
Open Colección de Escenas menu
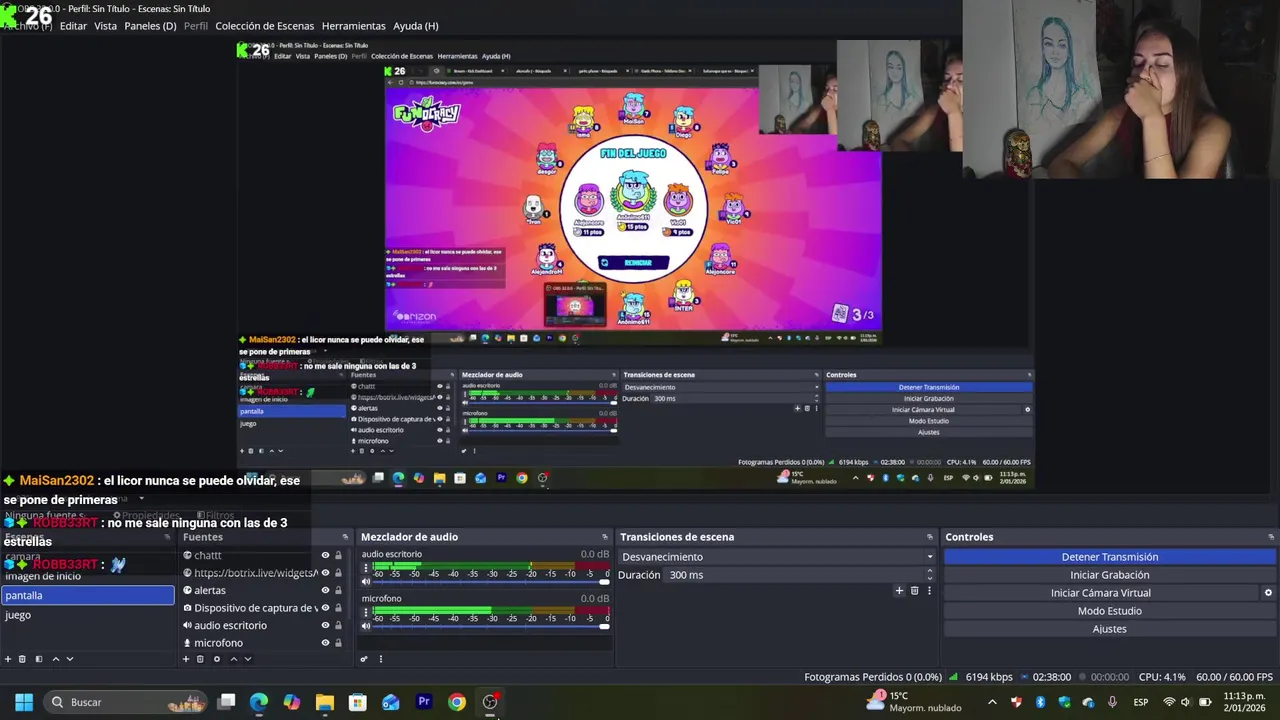(264, 26)
